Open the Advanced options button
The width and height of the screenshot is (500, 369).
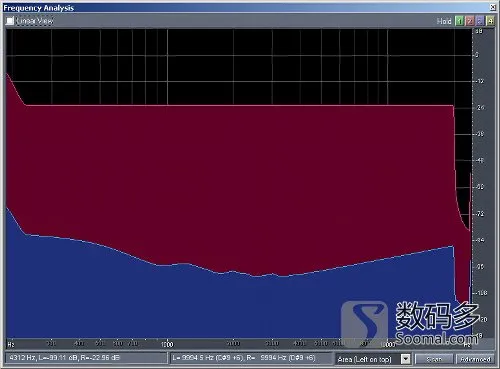coord(475,359)
